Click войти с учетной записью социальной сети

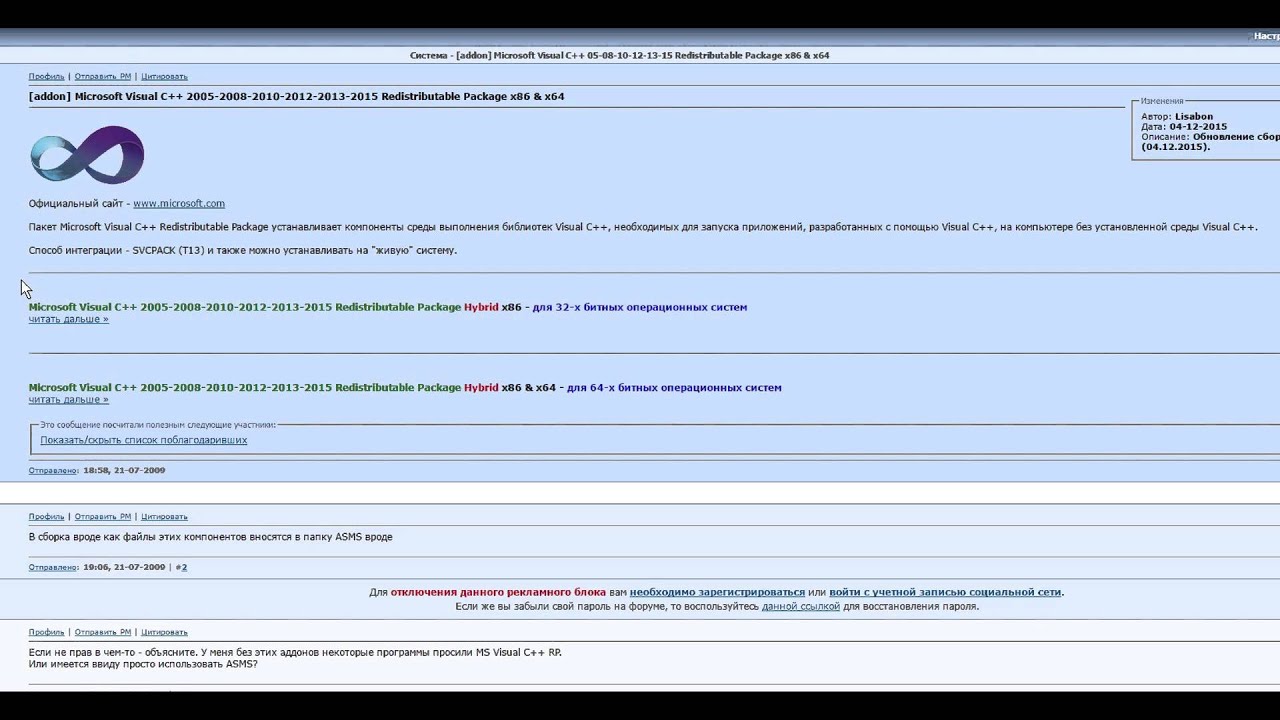click(x=945, y=592)
